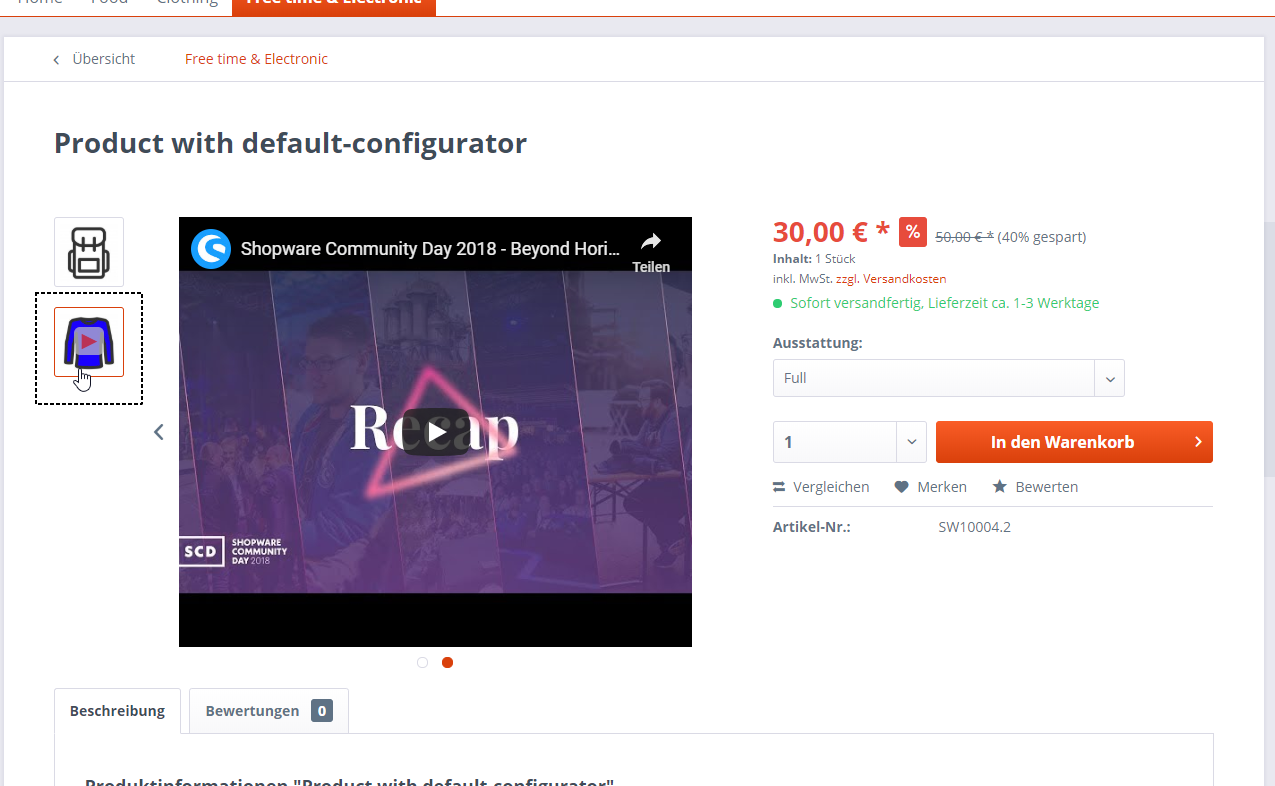Click the Vergleichen compare icon
This screenshot has width=1275, height=786.
click(779, 487)
